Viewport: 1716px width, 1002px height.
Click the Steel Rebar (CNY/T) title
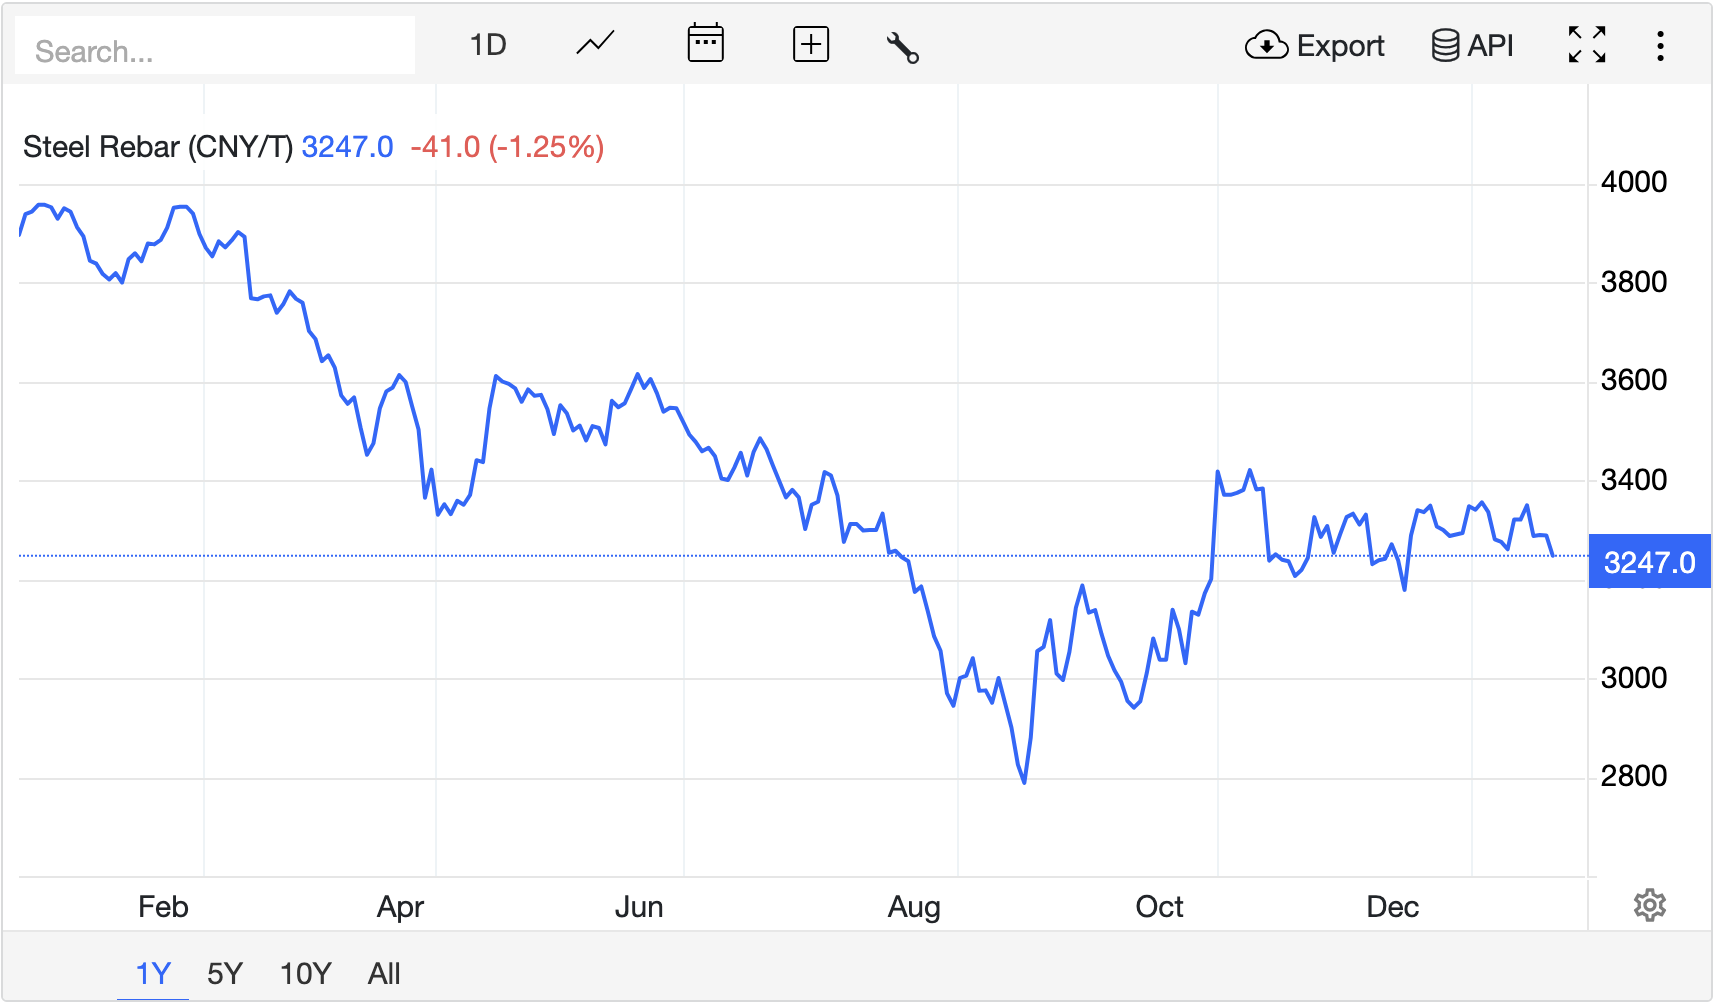pyautogui.click(x=157, y=147)
